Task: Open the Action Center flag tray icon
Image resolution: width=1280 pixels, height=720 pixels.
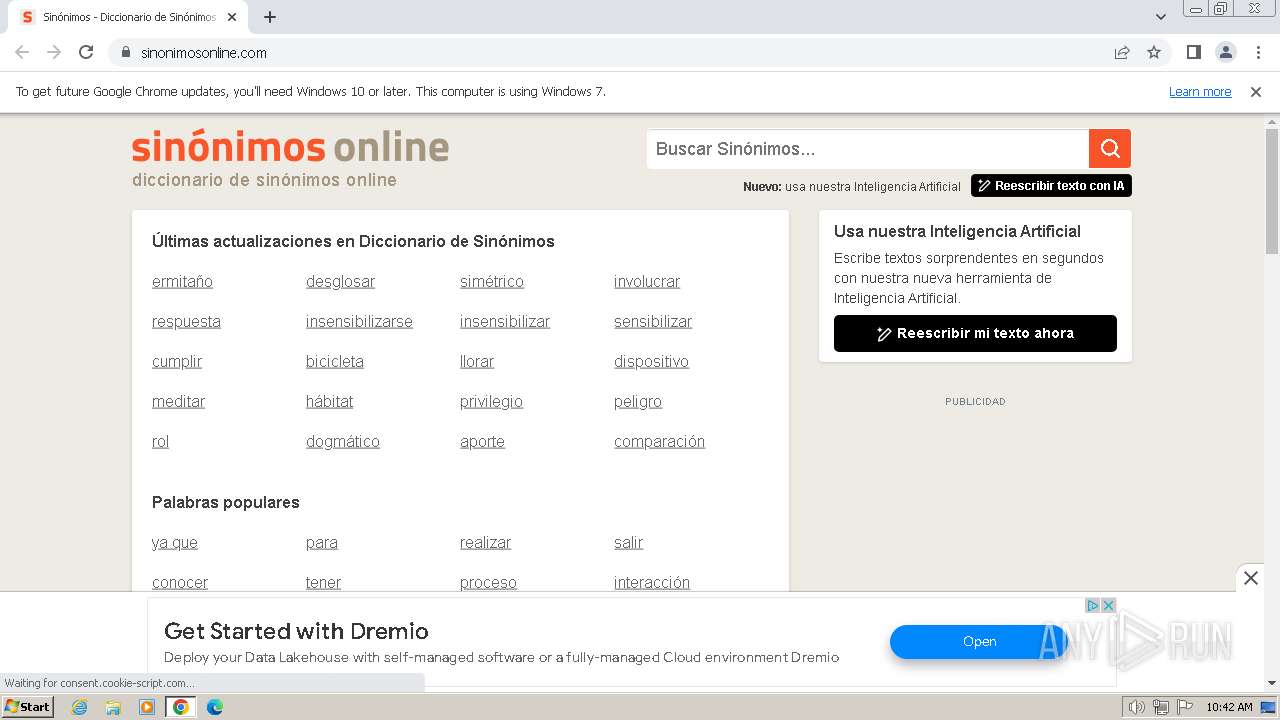Action: pyautogui.click(x=1185, y=707)
